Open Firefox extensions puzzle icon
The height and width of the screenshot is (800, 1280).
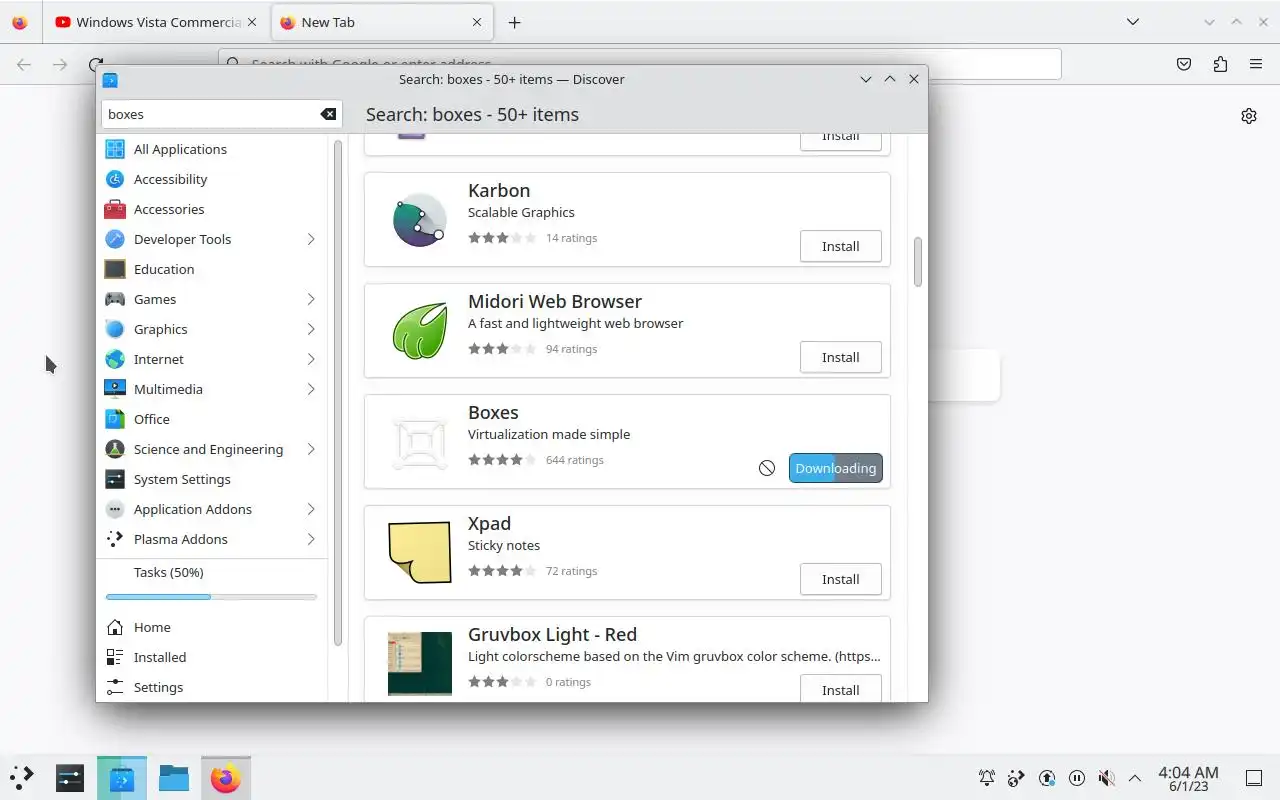[1220, 64]
